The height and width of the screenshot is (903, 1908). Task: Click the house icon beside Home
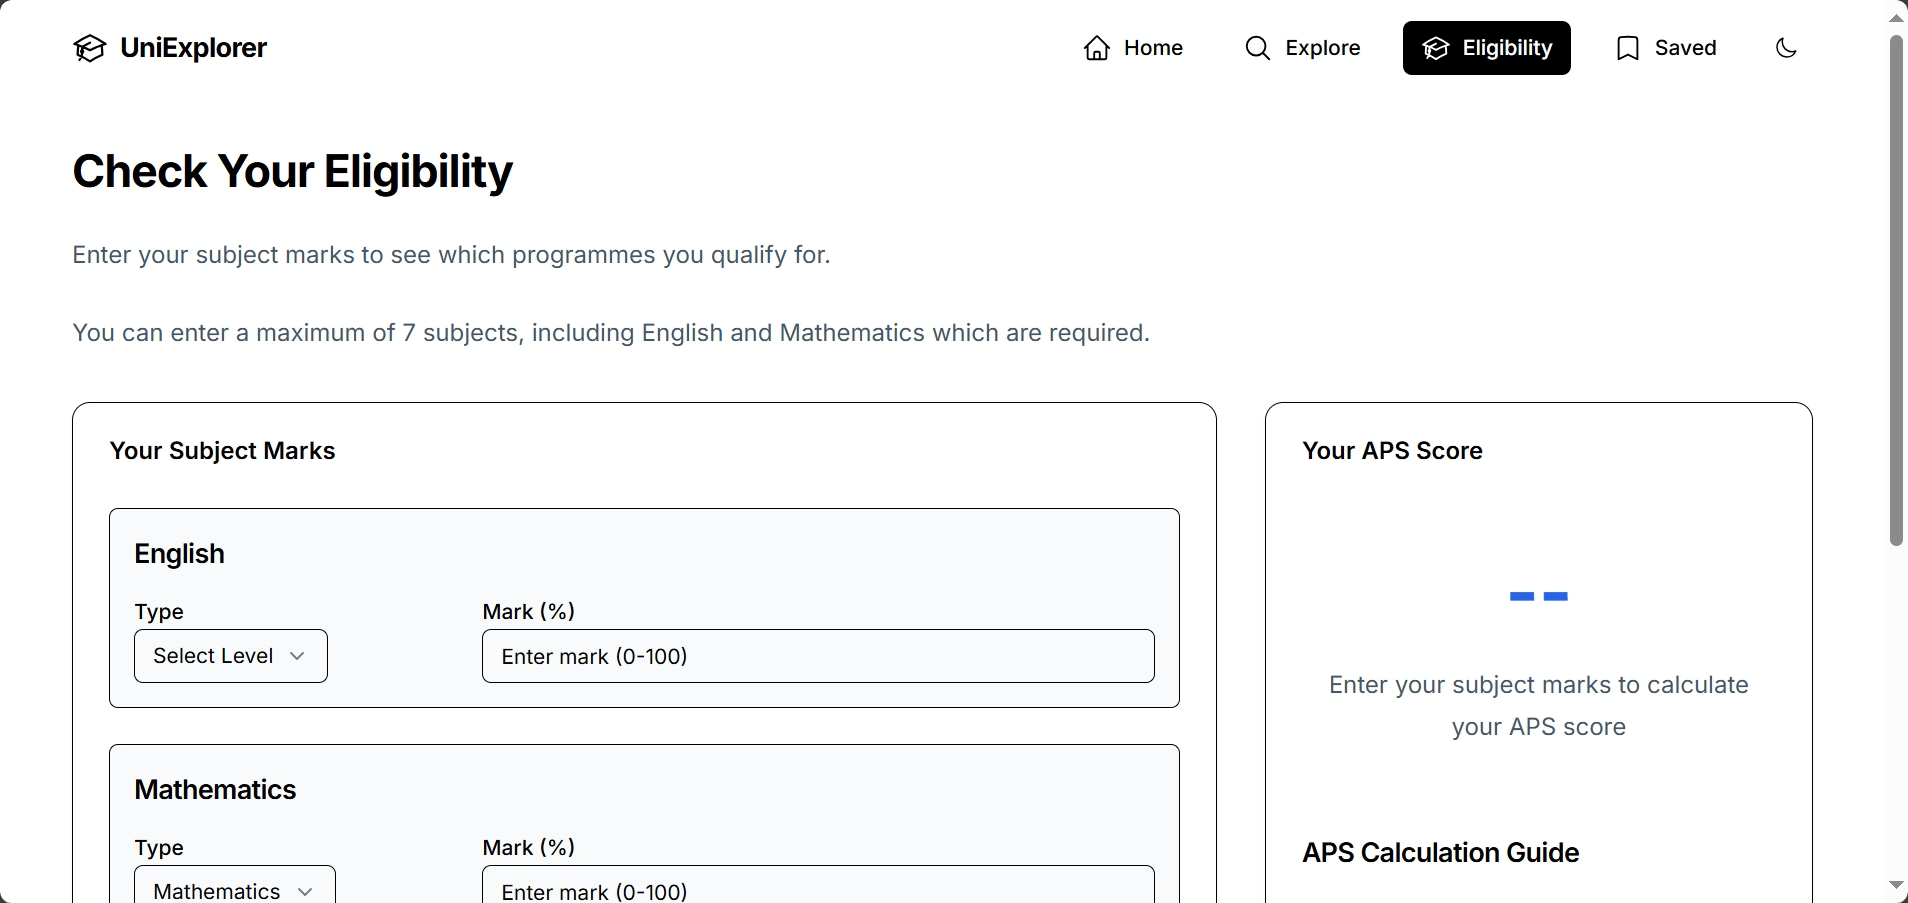[1097, 48]
